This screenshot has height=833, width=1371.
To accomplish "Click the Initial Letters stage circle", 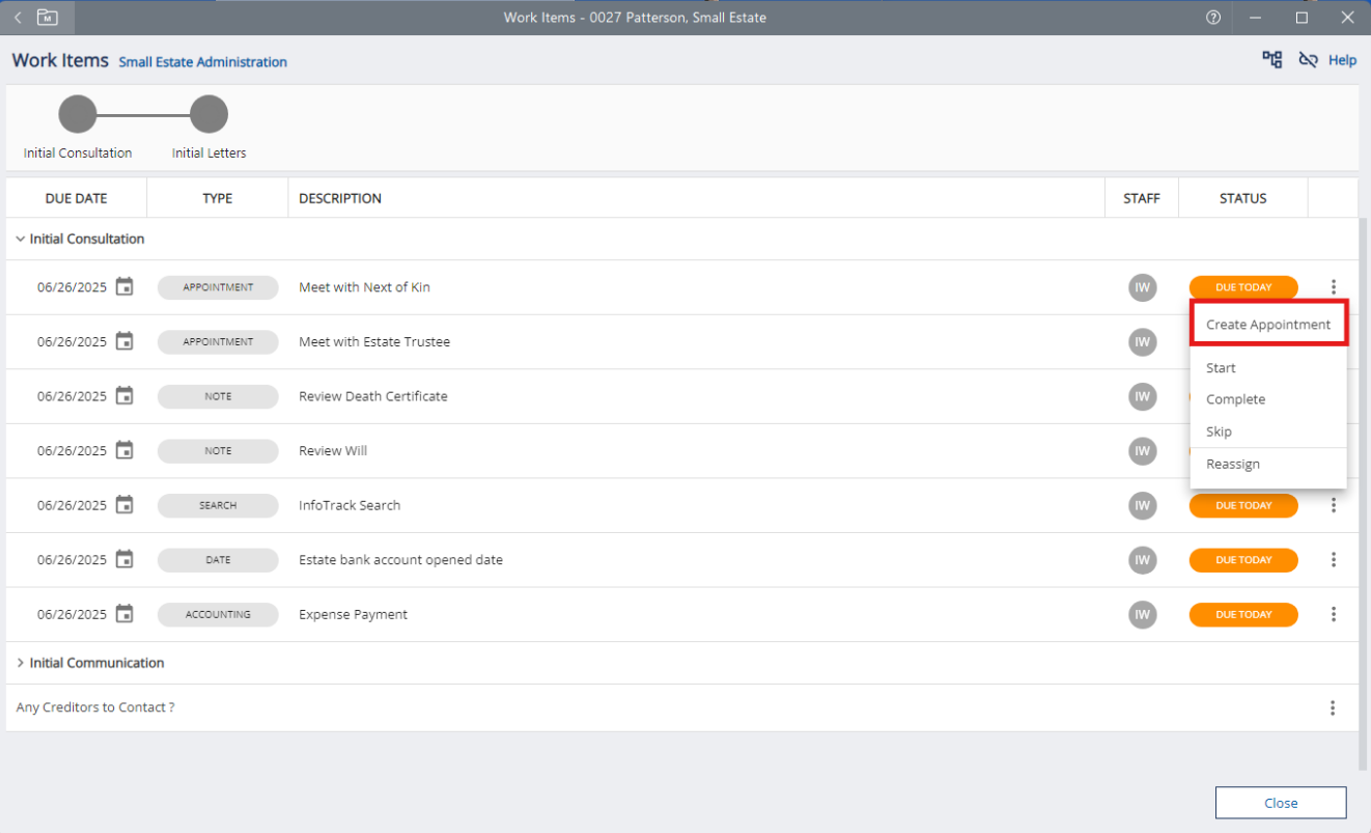I will 209,114.
